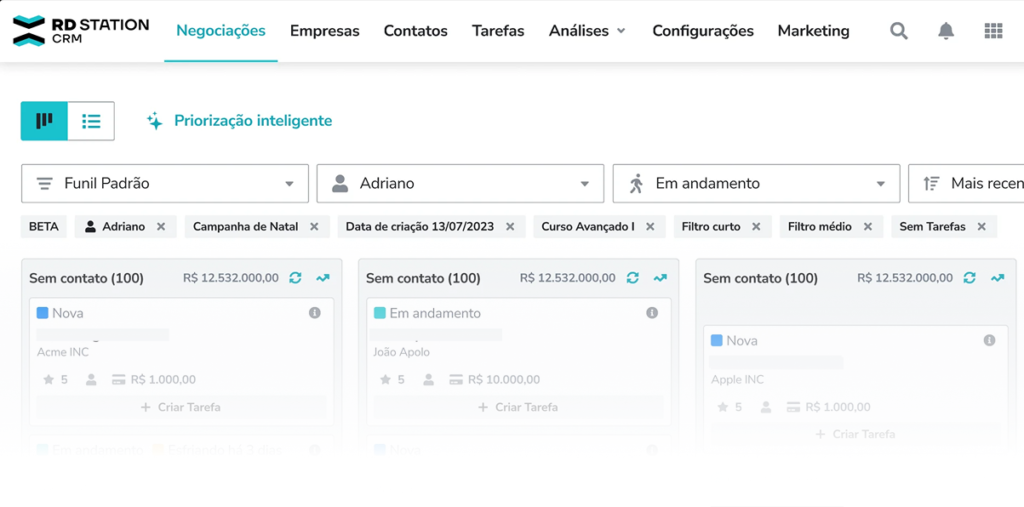Image resolution: width=1024 pixels, height=507 pixels.
Task: Click trend arrow icon in second Sem contato column
Action: coord(660,278)
